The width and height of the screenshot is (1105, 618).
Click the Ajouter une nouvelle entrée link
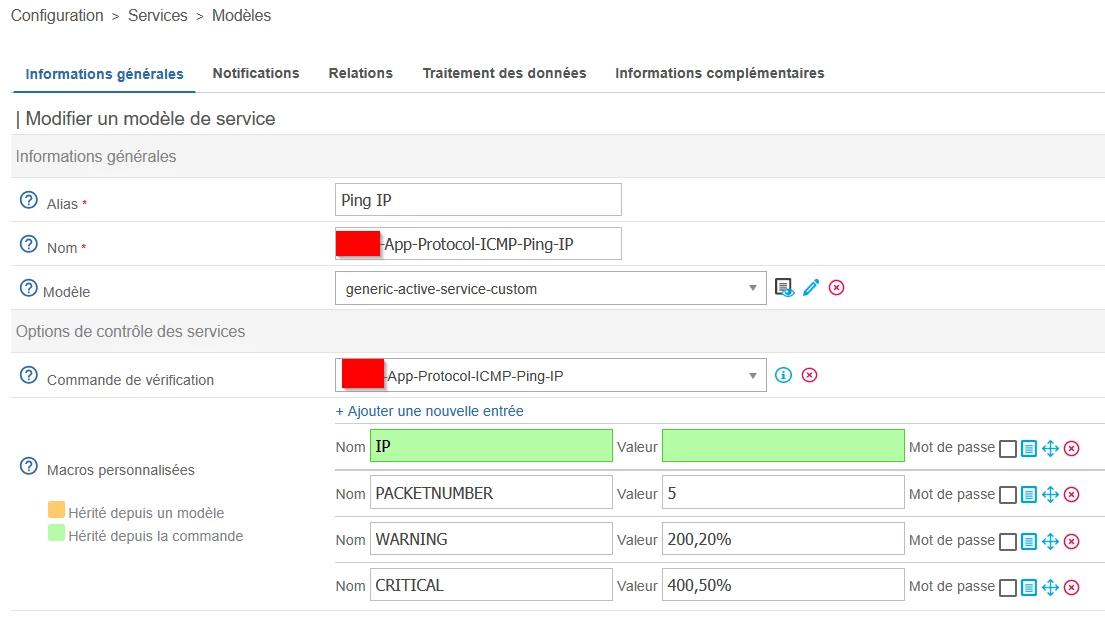click(x=429, y=411)
